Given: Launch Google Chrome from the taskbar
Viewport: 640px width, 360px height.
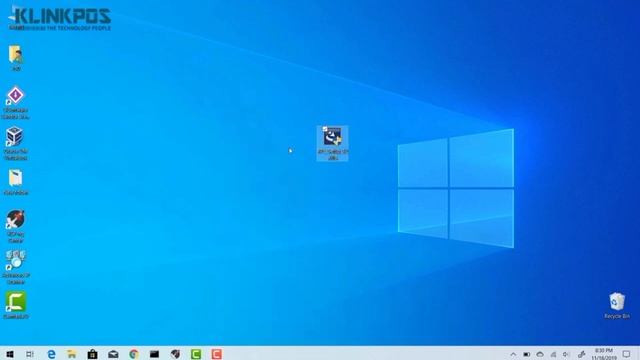Looking at the screenshot, I should 134,354.
